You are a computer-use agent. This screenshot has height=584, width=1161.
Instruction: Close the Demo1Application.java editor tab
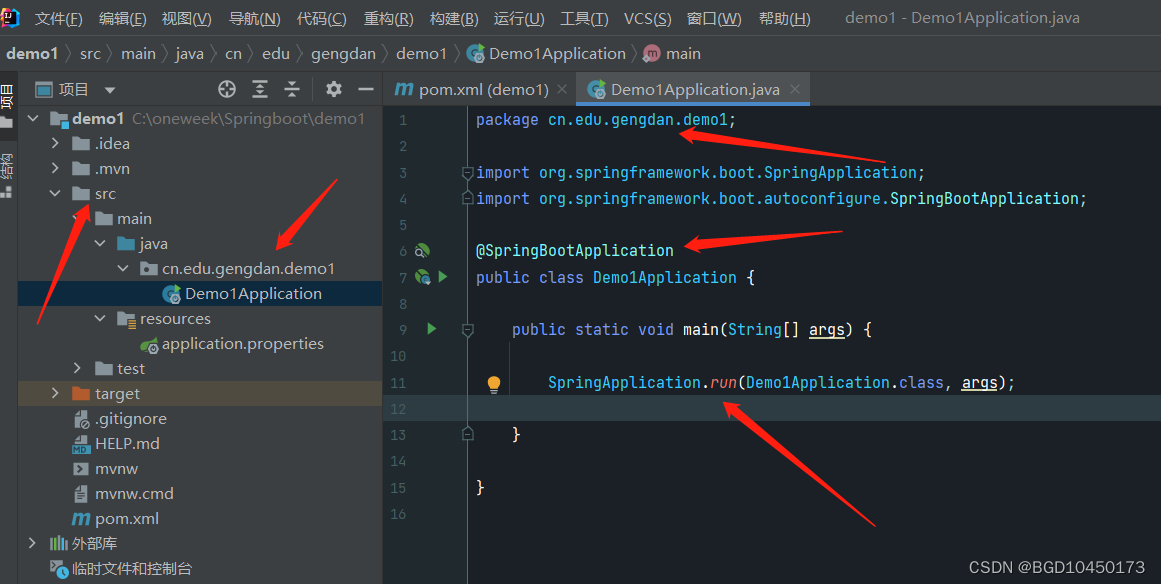(x=794, y=90)
